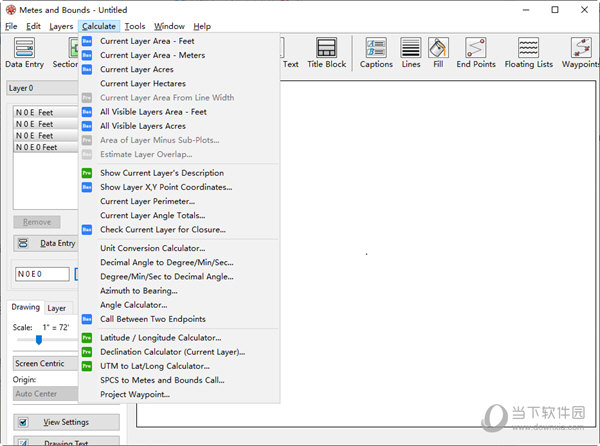Click the Remove button
Screen dimensions: 600x446
[37, 222]
